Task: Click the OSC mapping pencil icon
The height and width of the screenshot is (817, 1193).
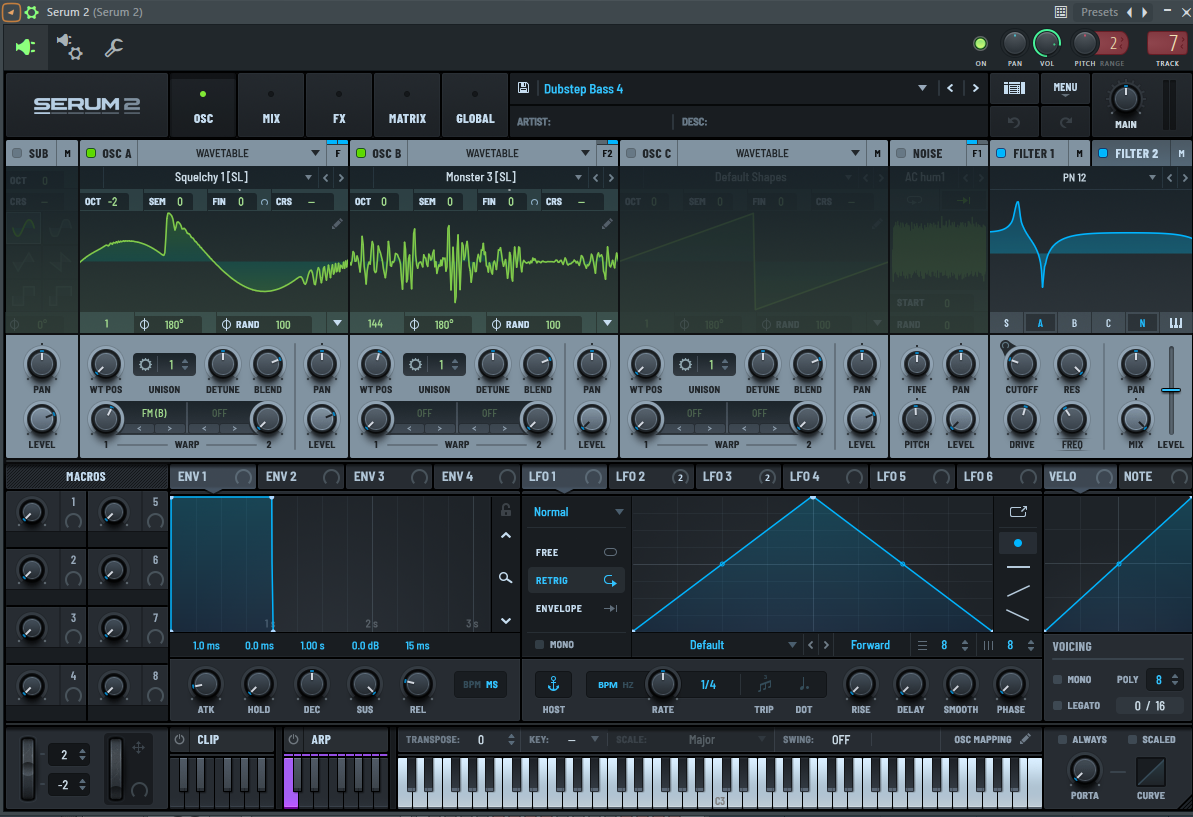Action: coord(1025,740)
